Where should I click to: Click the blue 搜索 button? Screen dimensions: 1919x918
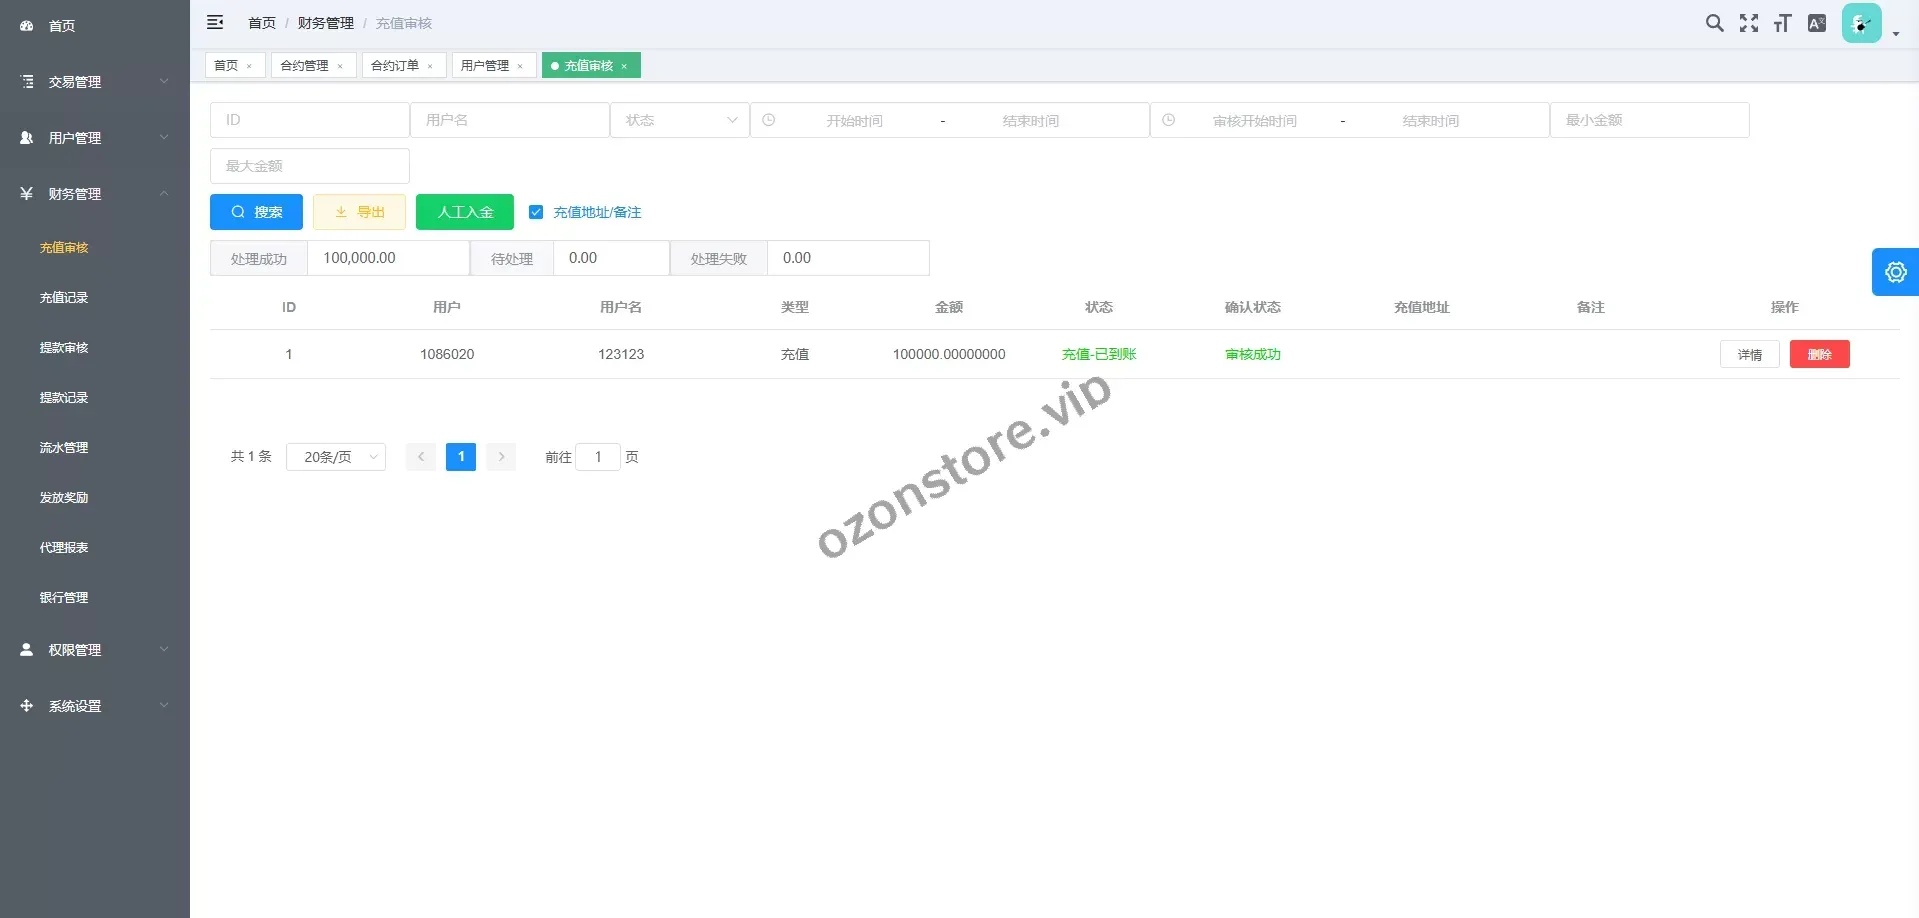click(256, 212)
